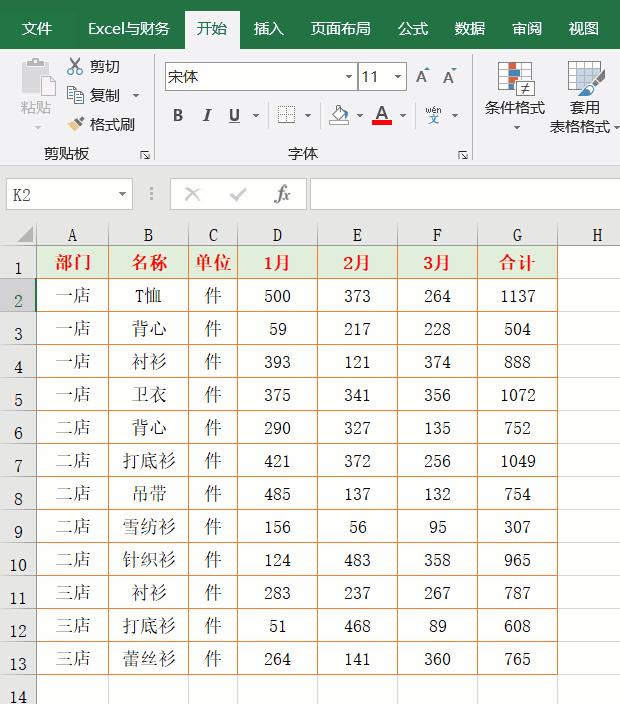Screen dimensions: 620x704
Task: Select column D header
Action: (x=277, y=235)
